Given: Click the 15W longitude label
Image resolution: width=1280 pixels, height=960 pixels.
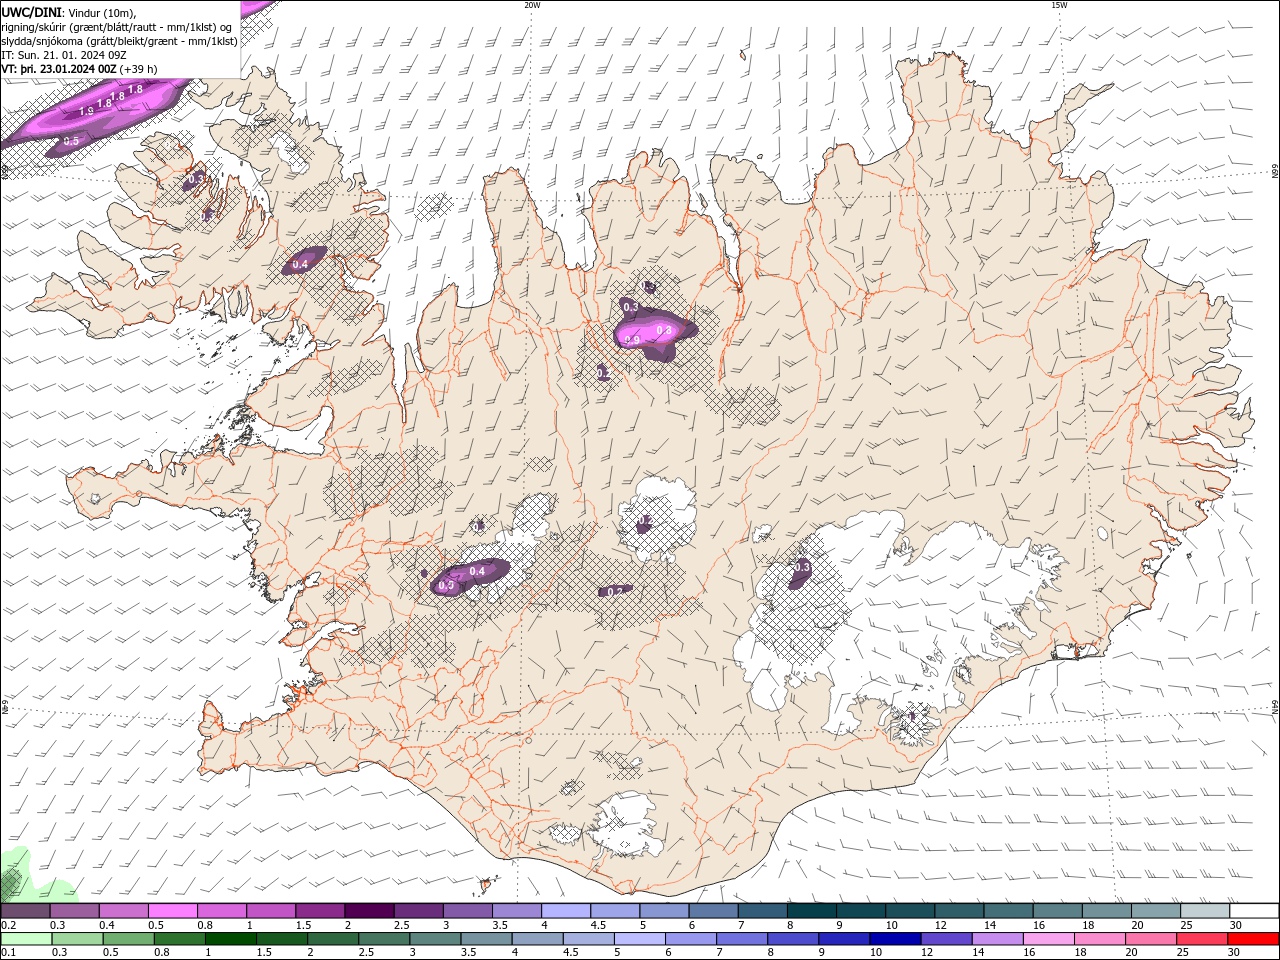Looking at the screenshot, I should click(x=1059, y=5).
